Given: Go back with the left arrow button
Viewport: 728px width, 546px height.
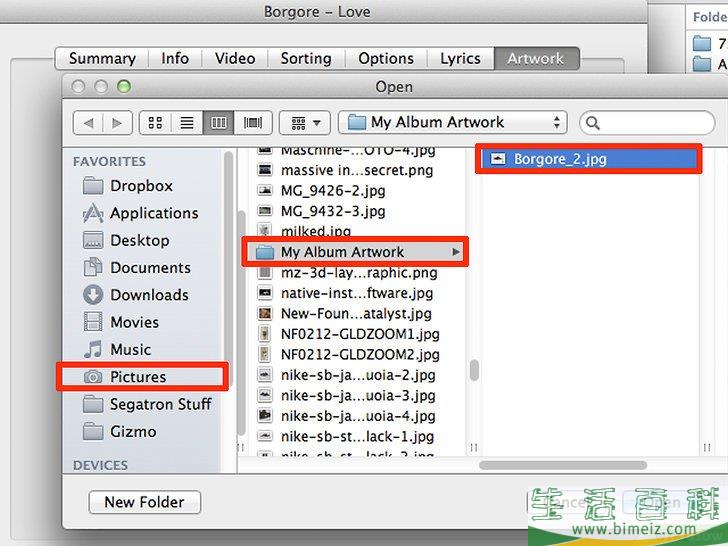Looking at the screenshot, I should pos(88,123).
